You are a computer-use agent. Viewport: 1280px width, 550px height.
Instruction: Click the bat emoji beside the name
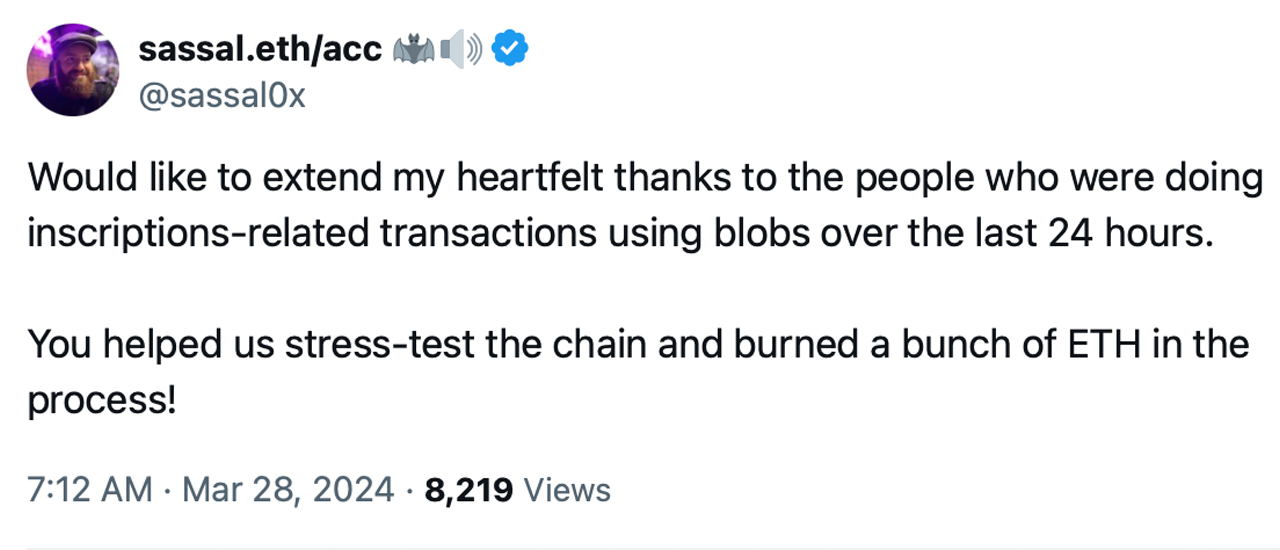click(415, 49)
